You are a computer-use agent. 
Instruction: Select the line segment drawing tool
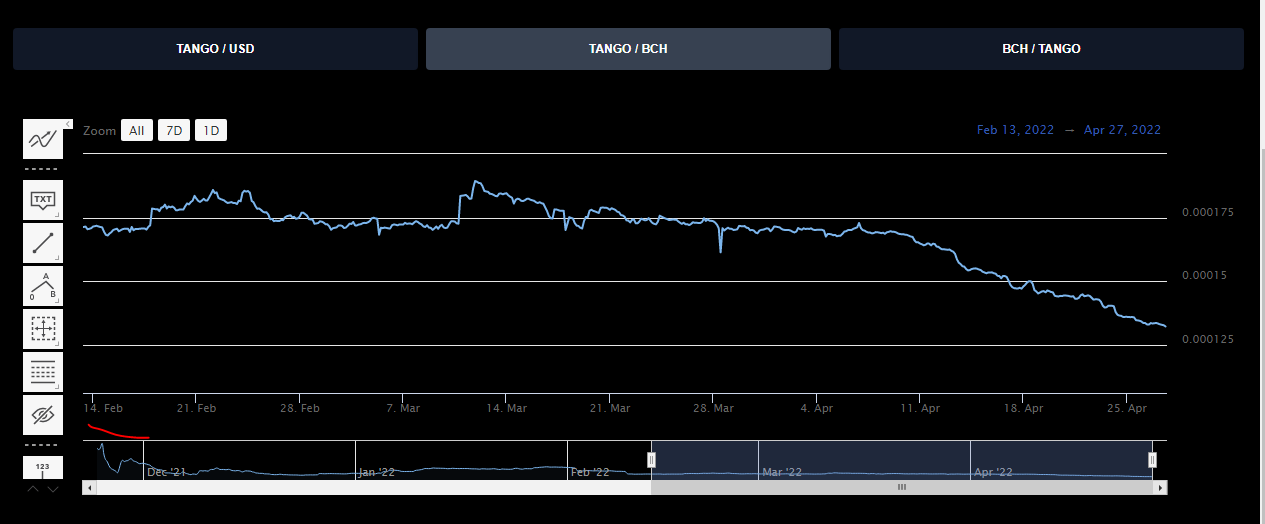43,243
